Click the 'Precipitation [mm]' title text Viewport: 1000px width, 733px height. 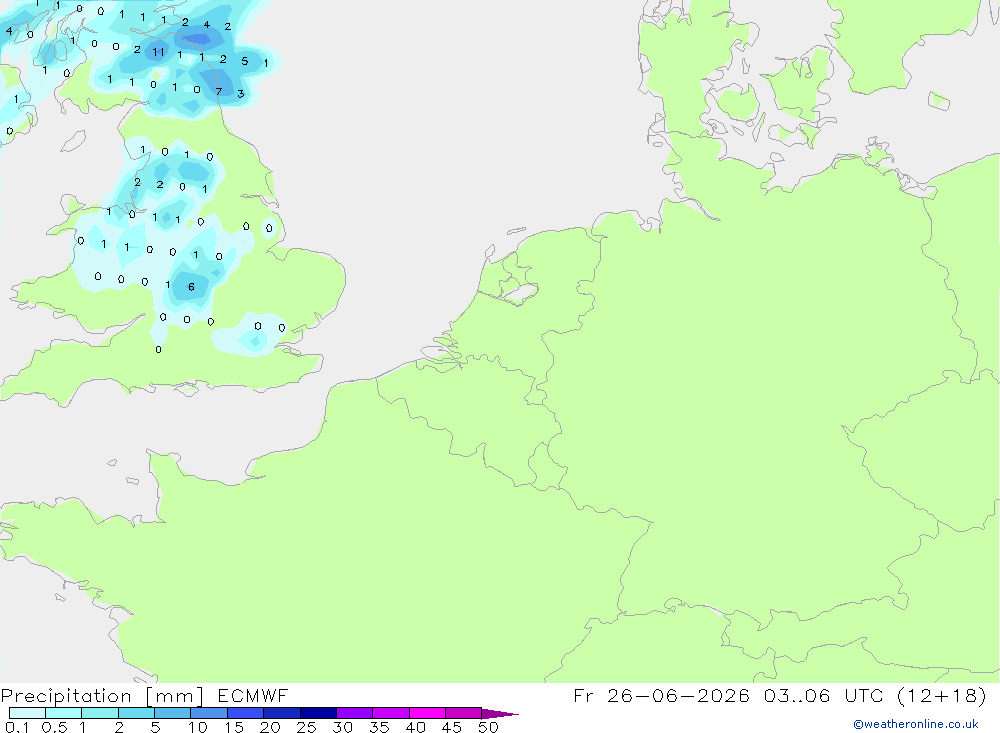[102, 695]
